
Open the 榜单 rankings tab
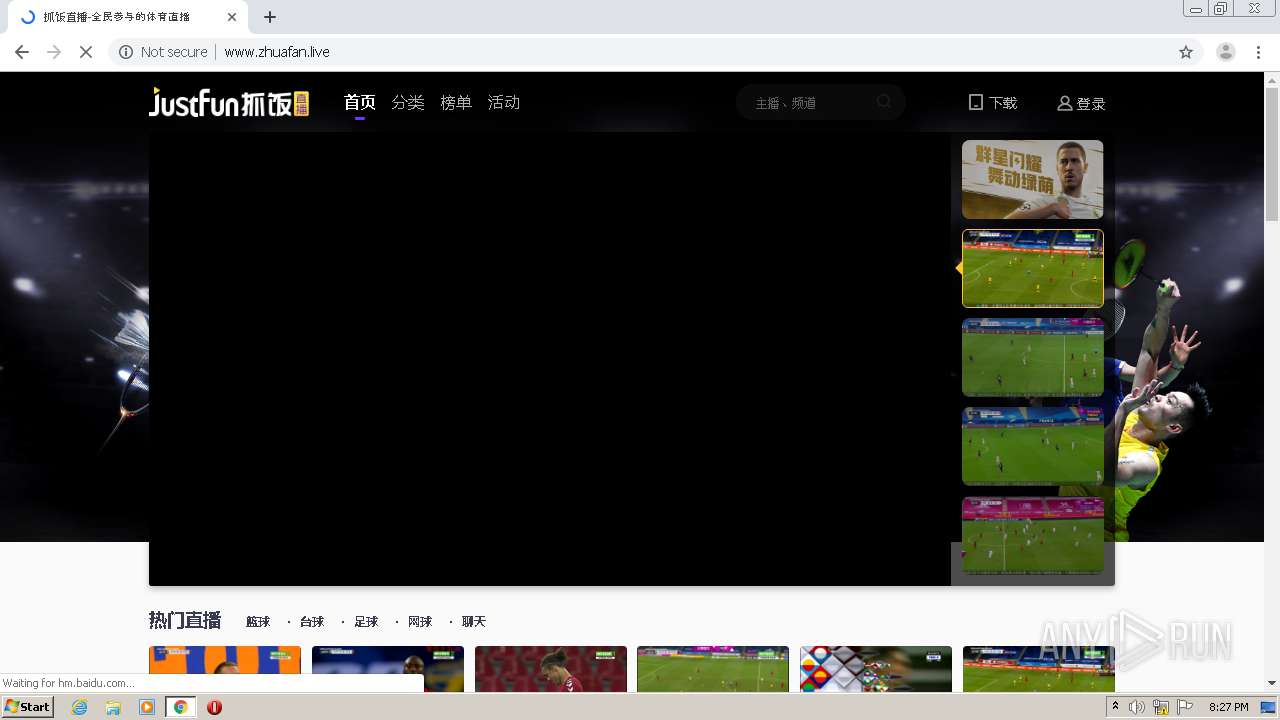[x=456, y=102]
